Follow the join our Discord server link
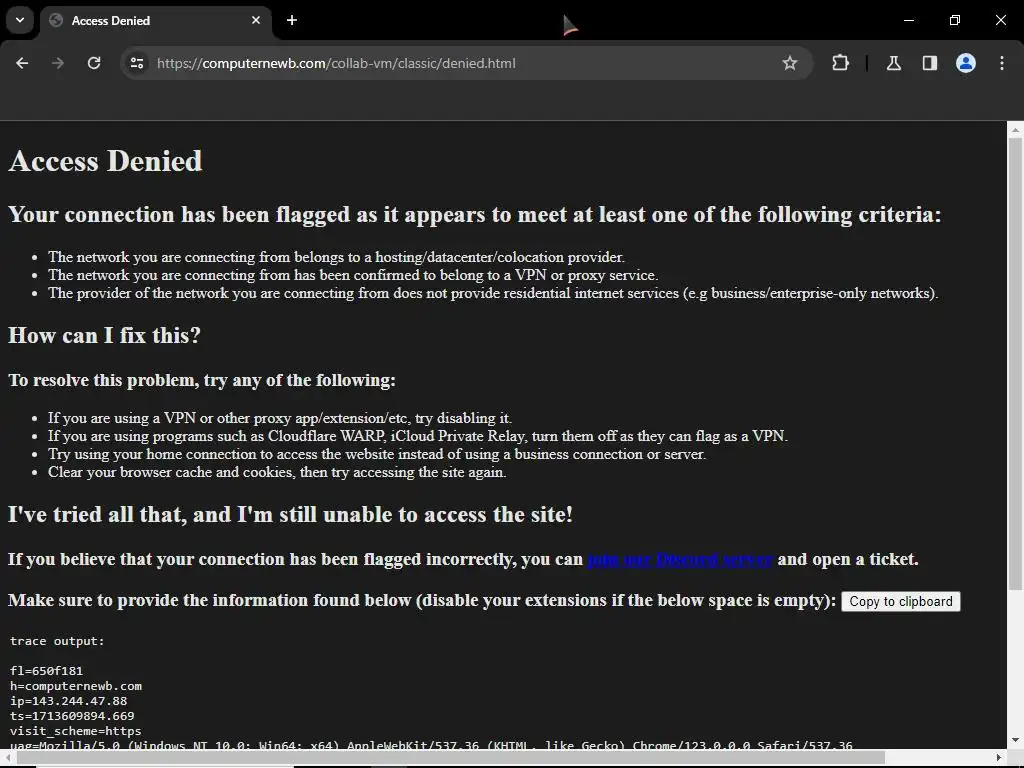This screenshot has height=768, width=1024. pyautogui.click(x=680, y=560)
